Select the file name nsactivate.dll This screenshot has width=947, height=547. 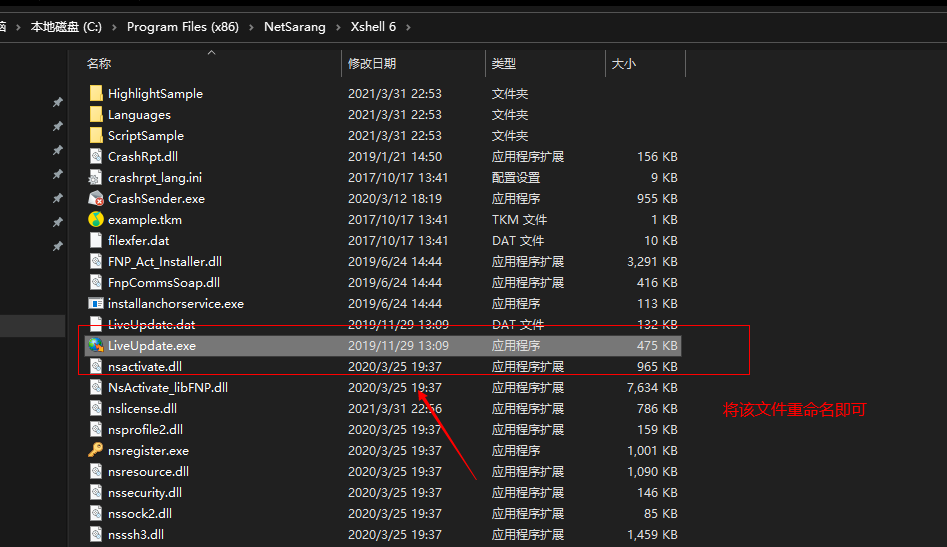pos(144,366)
